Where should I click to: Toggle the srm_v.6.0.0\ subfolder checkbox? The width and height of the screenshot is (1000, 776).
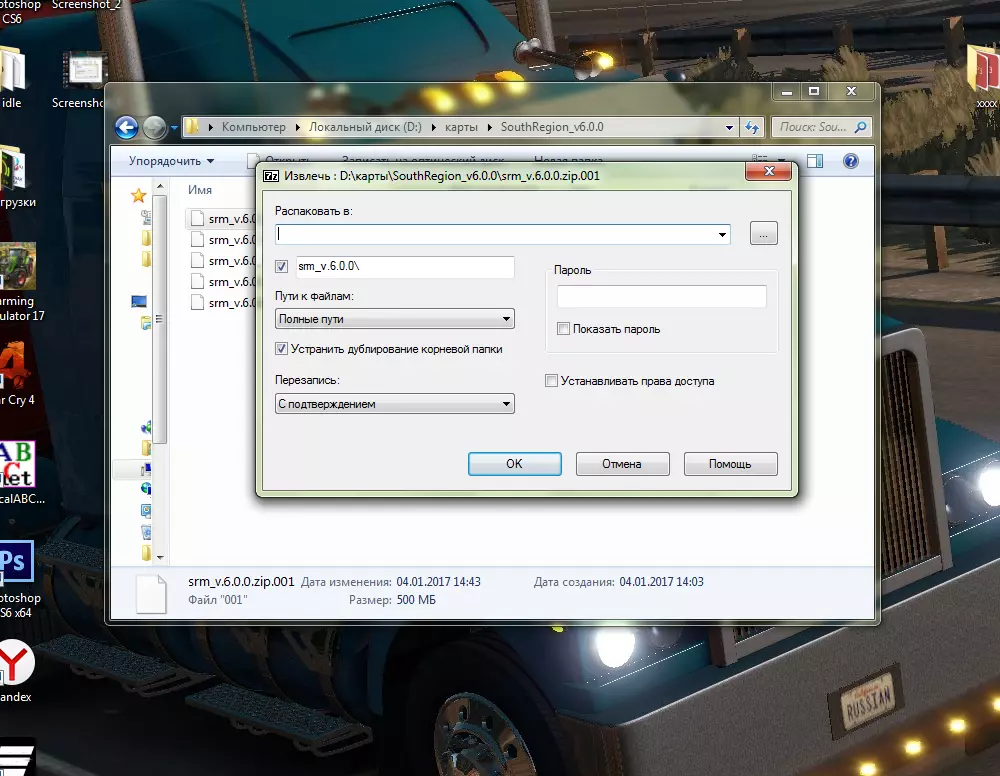point(281,267)
